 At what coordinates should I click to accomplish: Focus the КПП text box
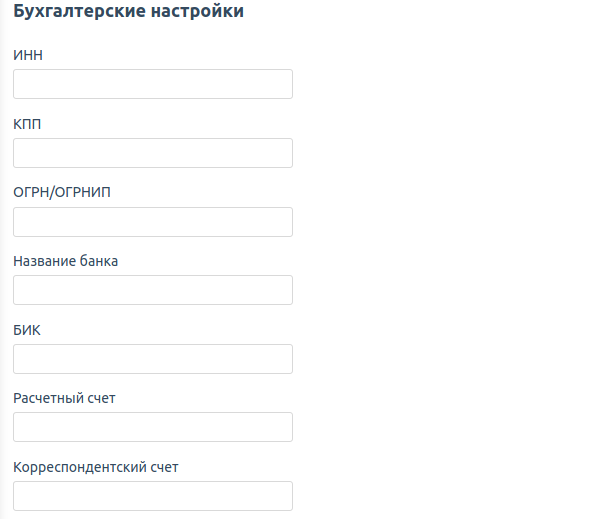click(x=153, y=153)
